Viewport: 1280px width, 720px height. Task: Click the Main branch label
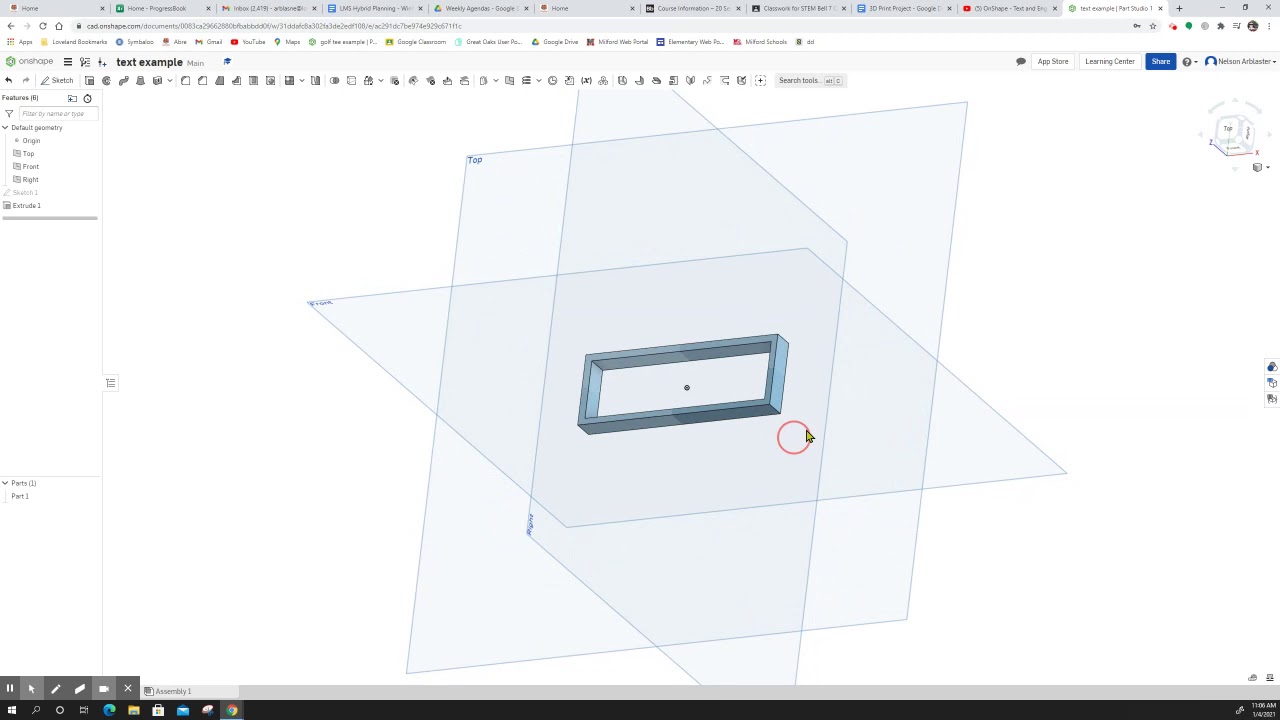pyautogui.click(x=195, y=63)
